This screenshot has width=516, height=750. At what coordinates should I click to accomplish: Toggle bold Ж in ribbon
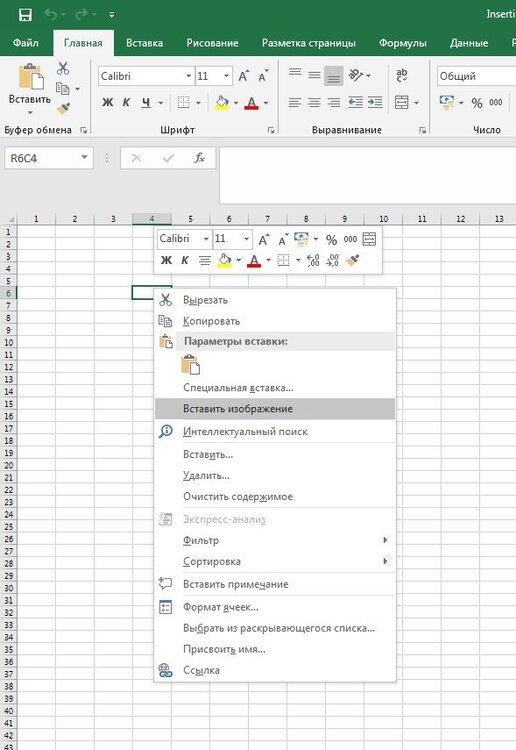point(108,102)
